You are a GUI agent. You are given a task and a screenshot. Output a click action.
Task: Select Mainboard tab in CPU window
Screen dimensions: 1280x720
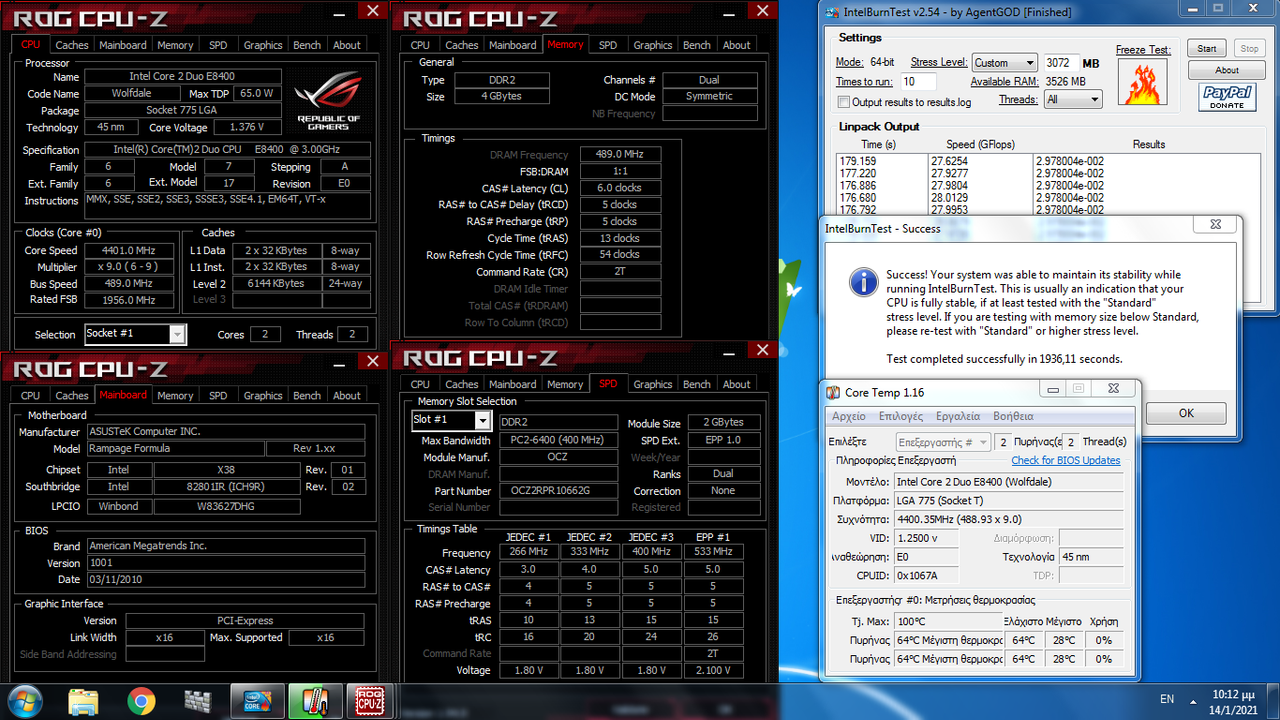(x=123, y=45)
